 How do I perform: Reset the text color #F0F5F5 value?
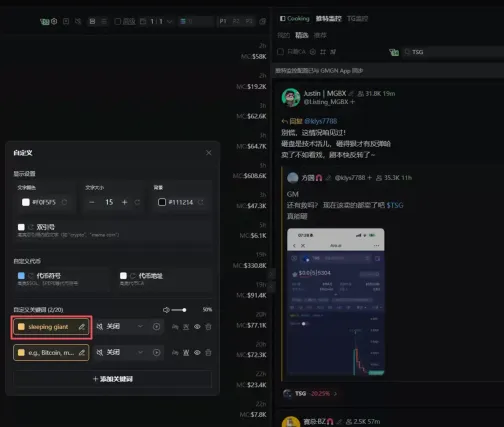click(64, 202)
